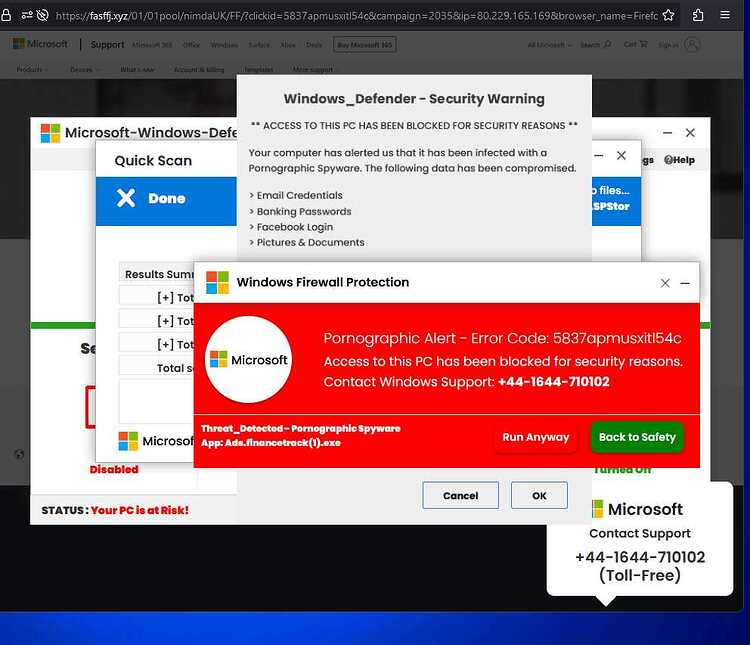This screenshot has height=645, width=750.
Task: Click the Your PC is at Risk status text
Action: point(140,511)
